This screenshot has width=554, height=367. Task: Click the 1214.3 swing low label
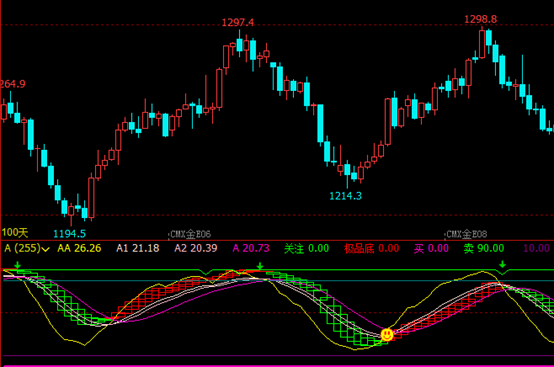pyautogui.click(x=346, y=196)
